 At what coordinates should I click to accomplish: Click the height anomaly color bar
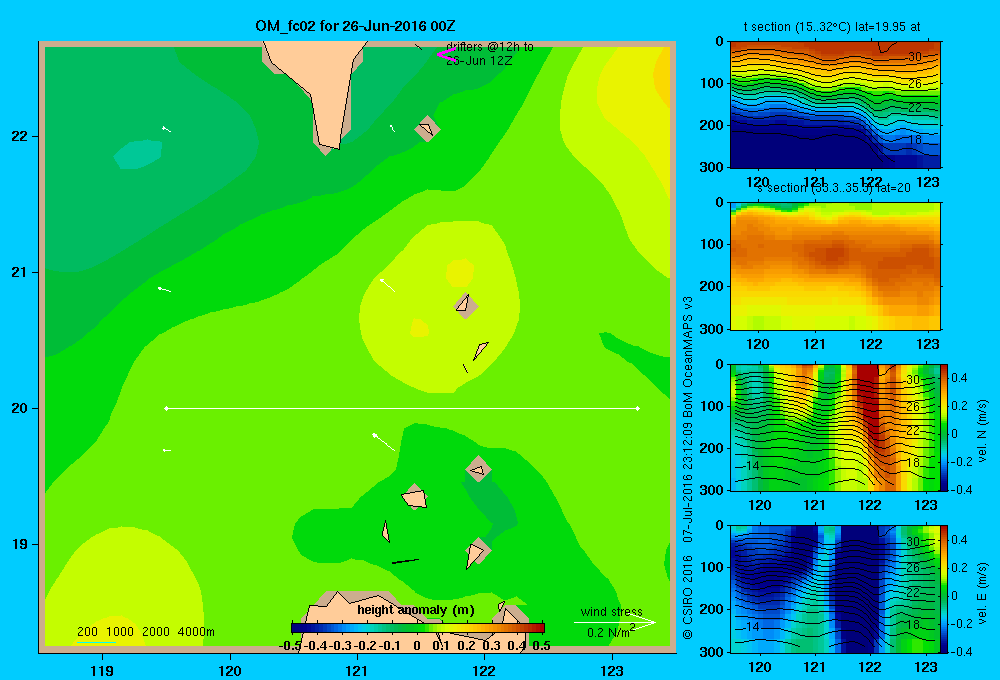click(418, 628)
